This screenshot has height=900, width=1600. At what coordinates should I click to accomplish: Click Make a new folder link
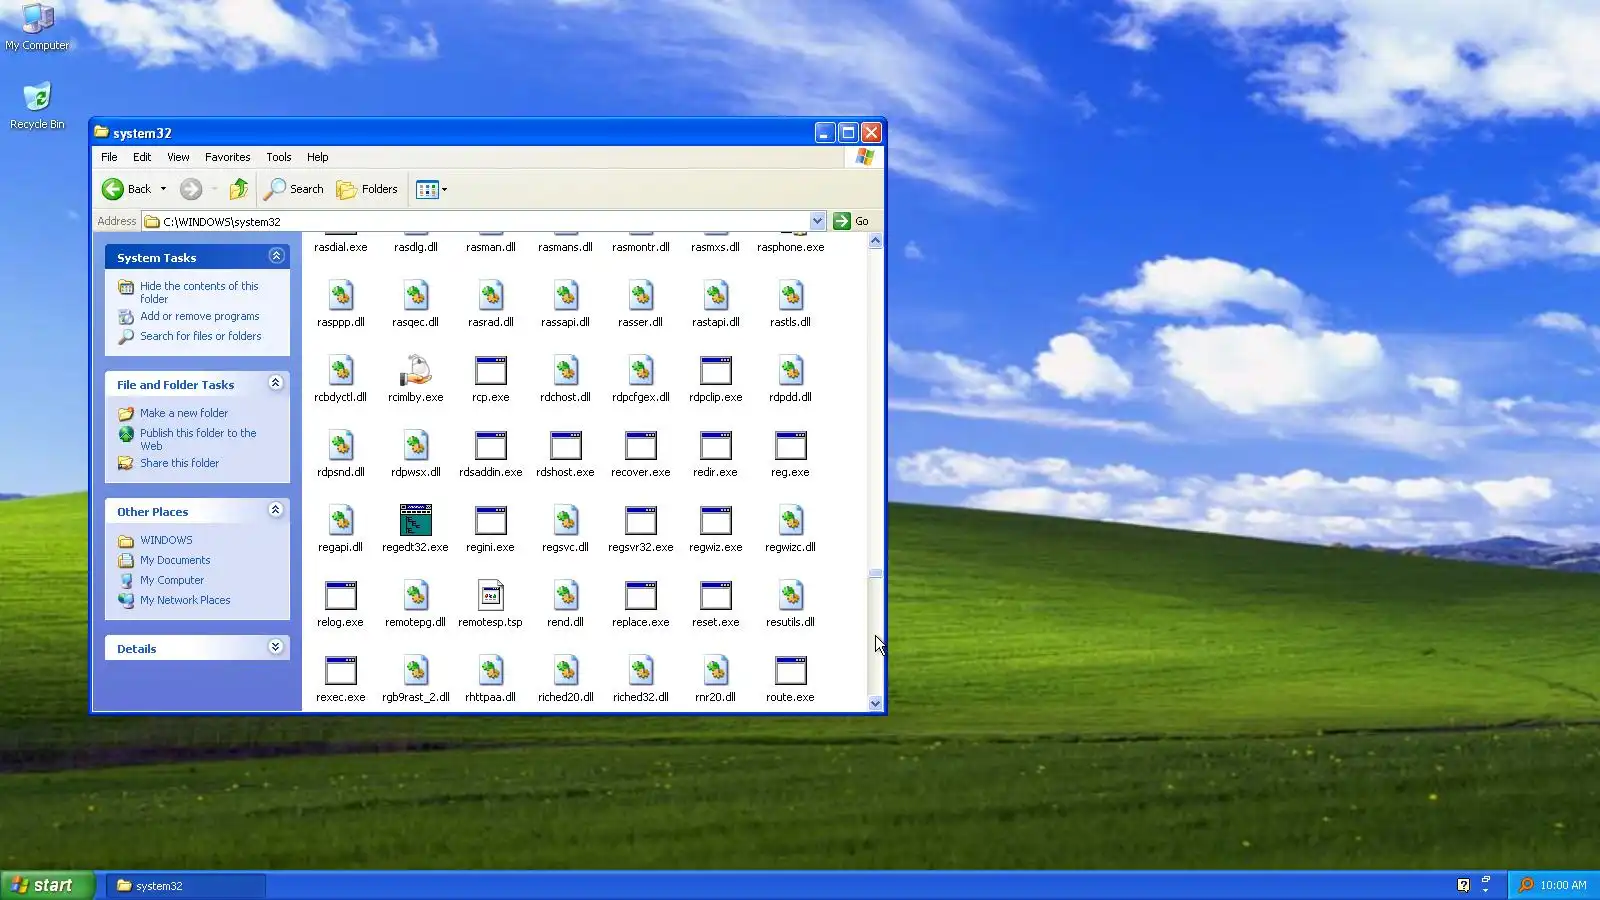coord(184,413)
